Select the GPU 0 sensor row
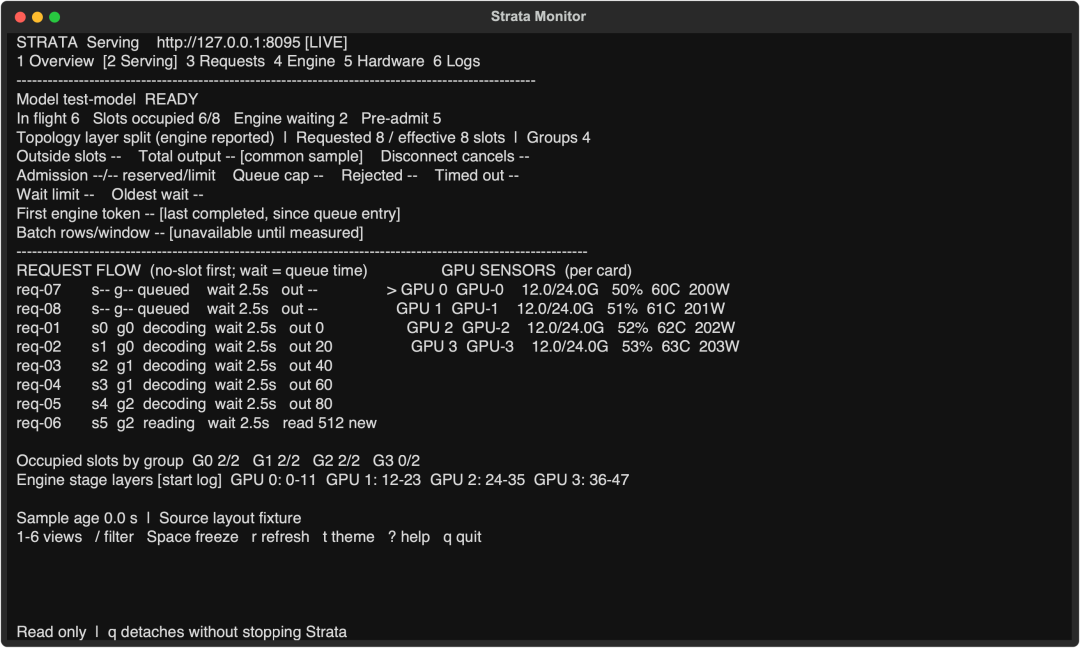The height and width of the screenshot is (648, 1080). tap(559, 290)
